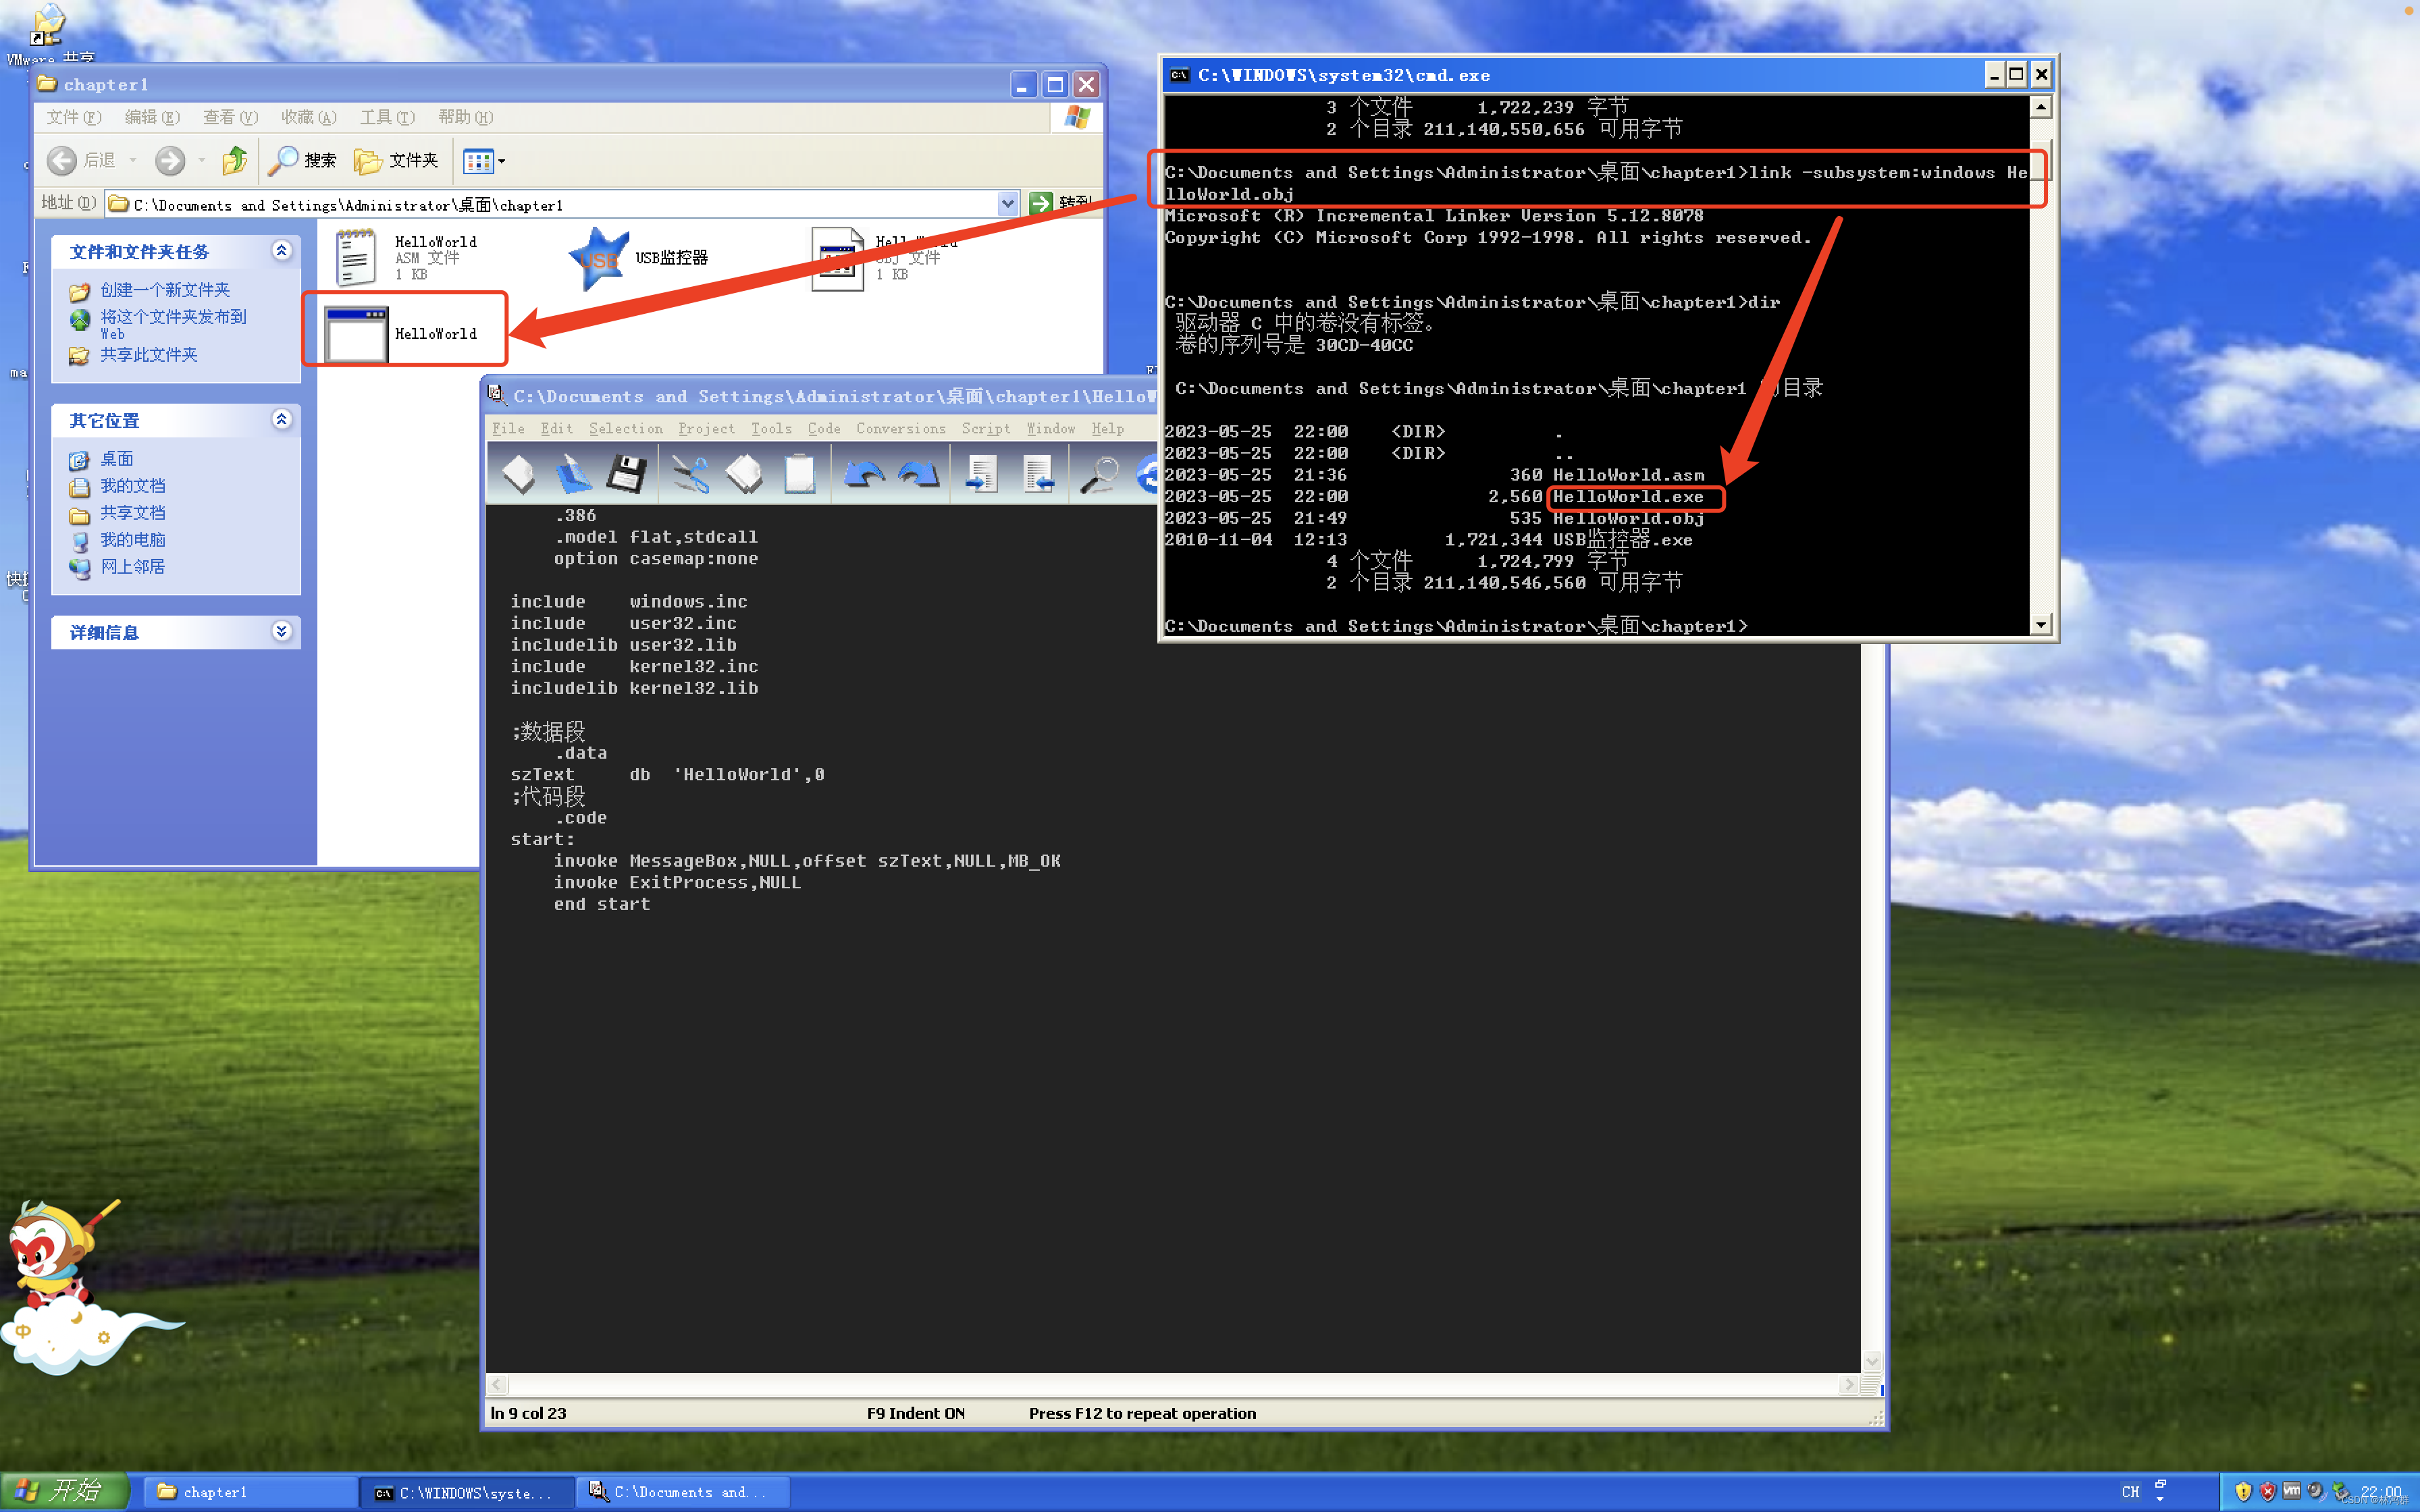Click the 开始 Start button
2420x1512 pixels.
tap(65, 1491)
